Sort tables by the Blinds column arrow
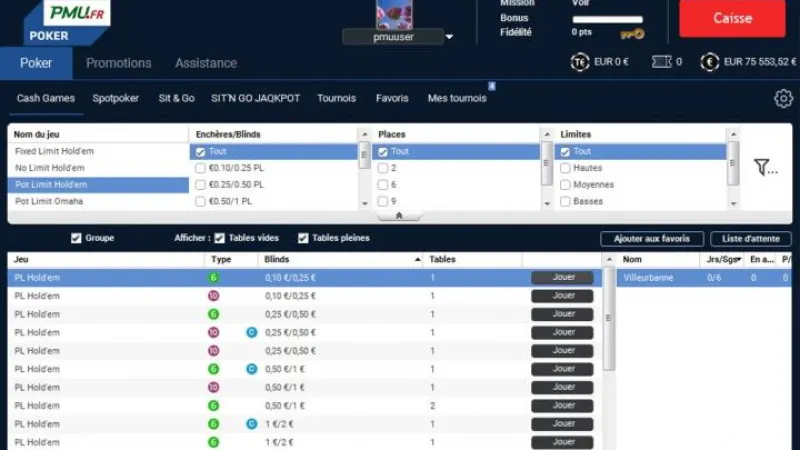800x450 pixels. click(x=417, y=260)
